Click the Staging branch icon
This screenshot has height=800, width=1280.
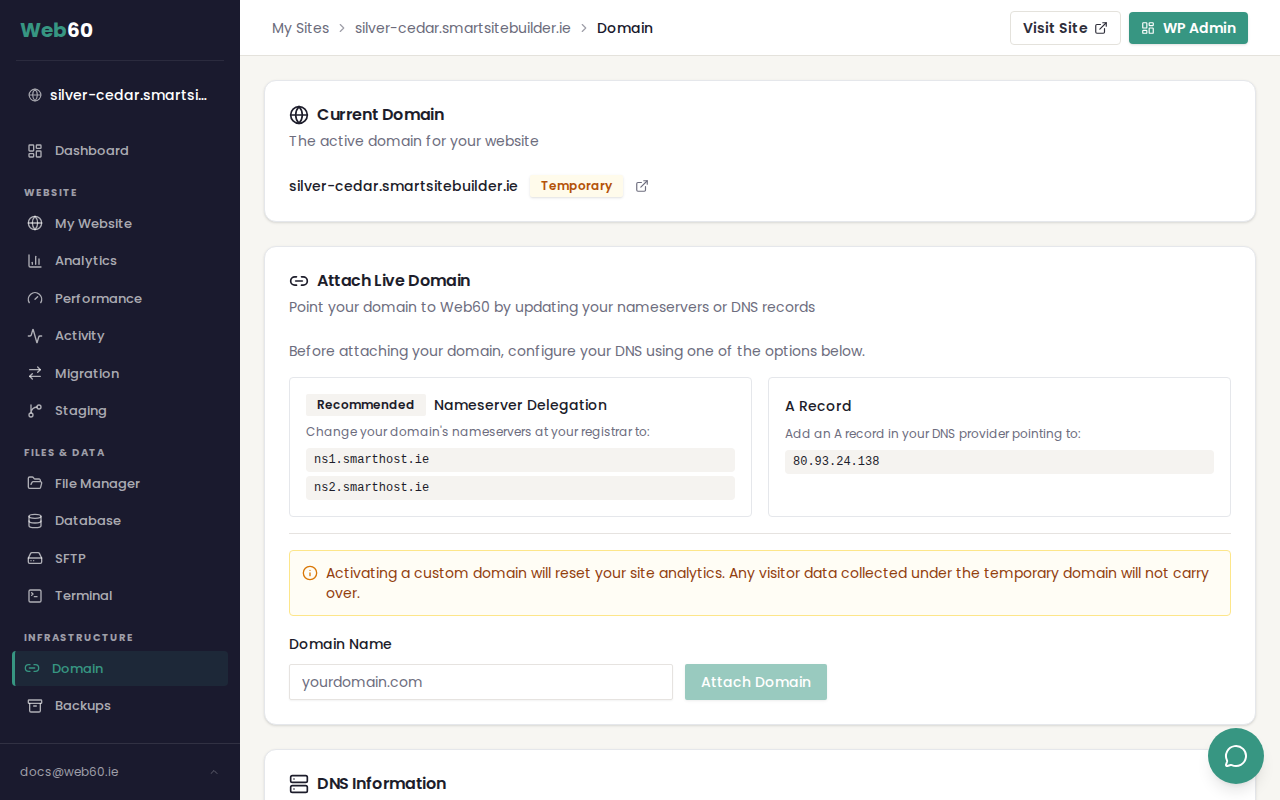[35, 411]
